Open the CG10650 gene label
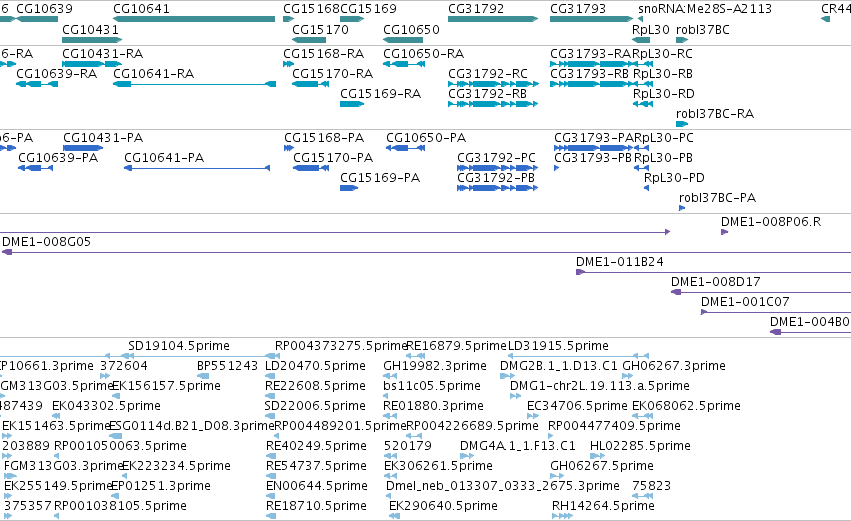This screenshot has height=521, width=851. (x=411, y=29)
